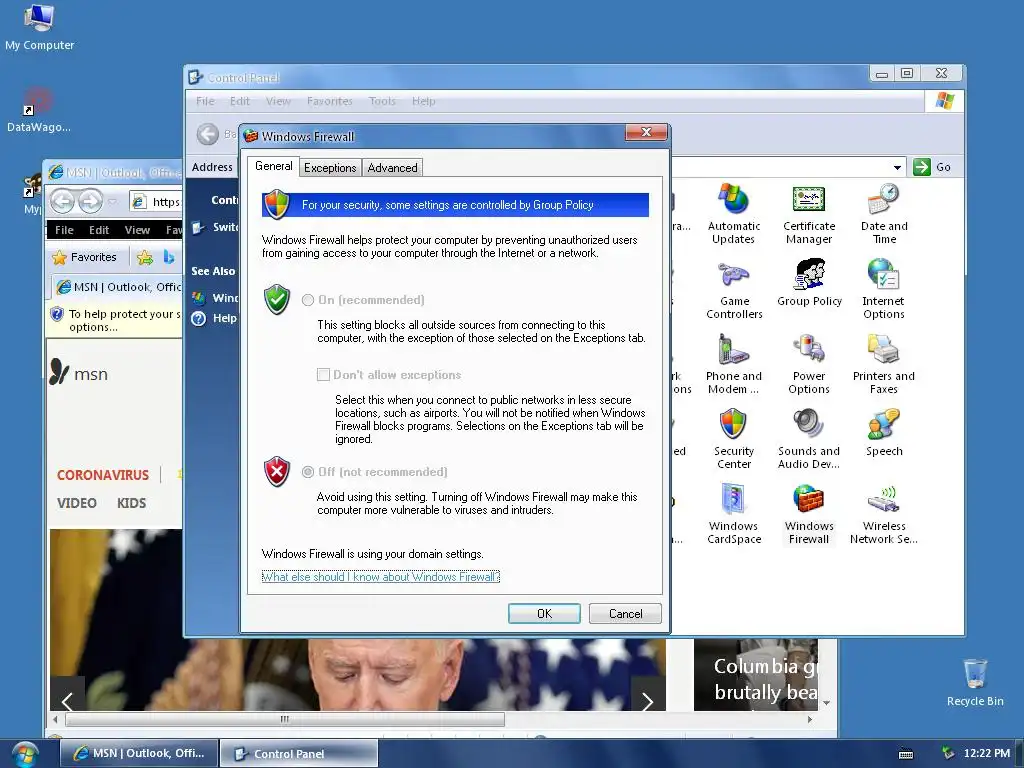Image resolution: width=1024 pixels, height=768 pixels.
Task: Check Don't allow exceptions checkbox
Action: click(x=323, y=374)
